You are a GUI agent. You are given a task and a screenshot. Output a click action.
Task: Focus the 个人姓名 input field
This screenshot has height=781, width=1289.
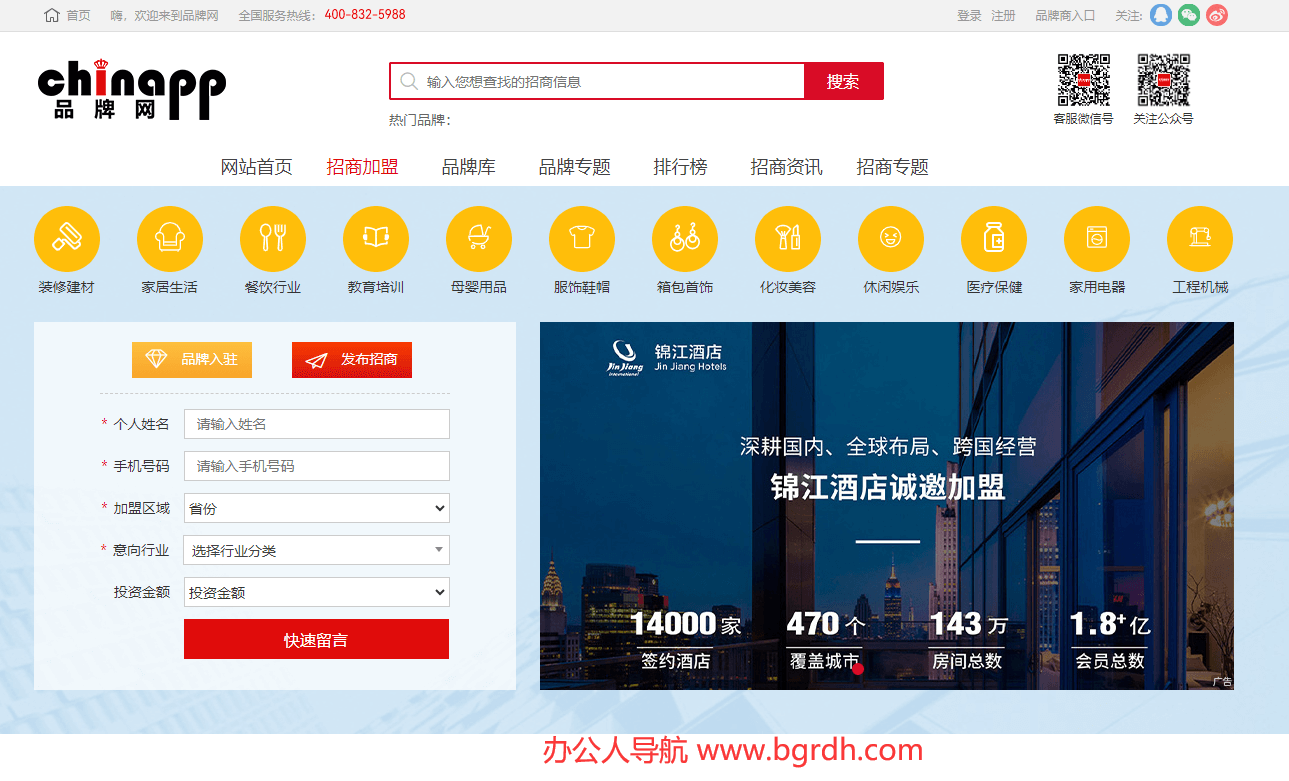(317, 424)
